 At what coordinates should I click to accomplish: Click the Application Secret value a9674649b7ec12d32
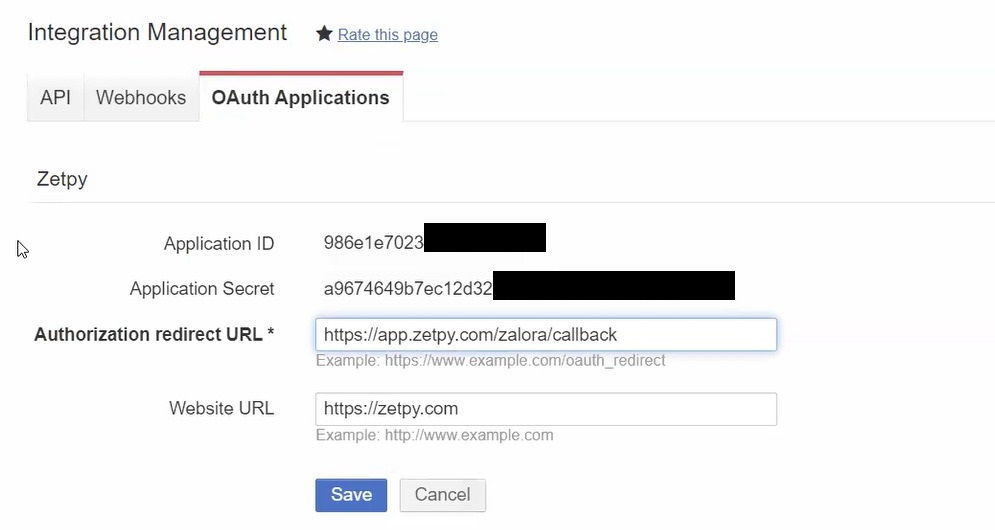click(x=407, y=289)
